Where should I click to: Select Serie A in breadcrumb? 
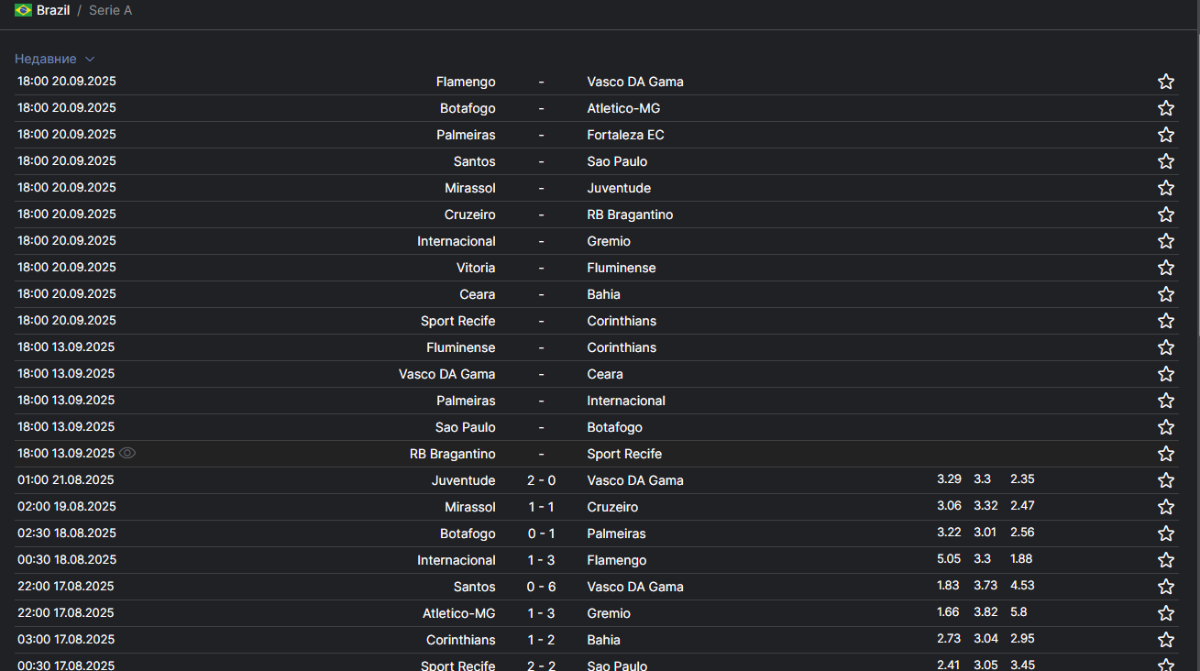[110, 10]
